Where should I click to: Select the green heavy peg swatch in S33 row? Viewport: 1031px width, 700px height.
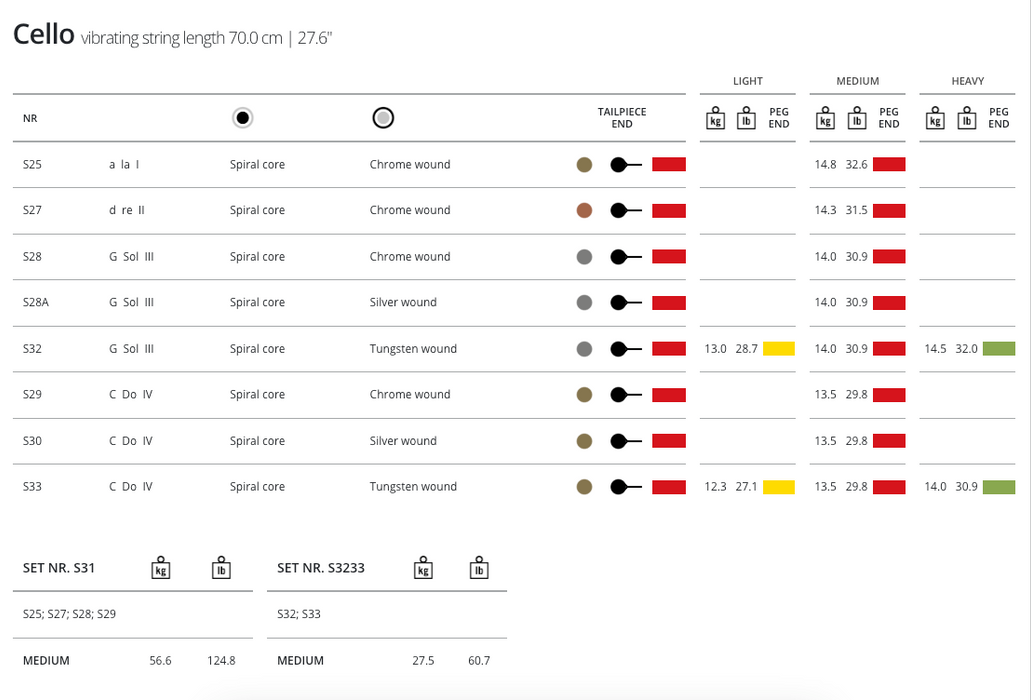[x=999, y=487]
